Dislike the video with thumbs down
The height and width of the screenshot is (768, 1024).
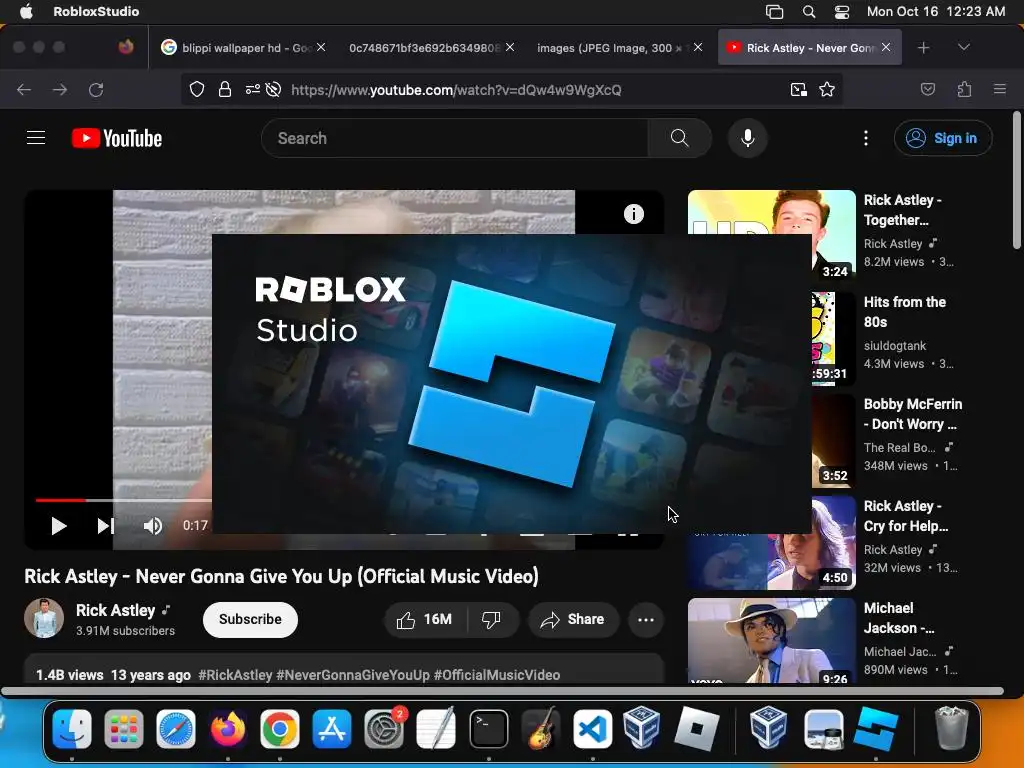pyautogui.click(x=491, y=619)
